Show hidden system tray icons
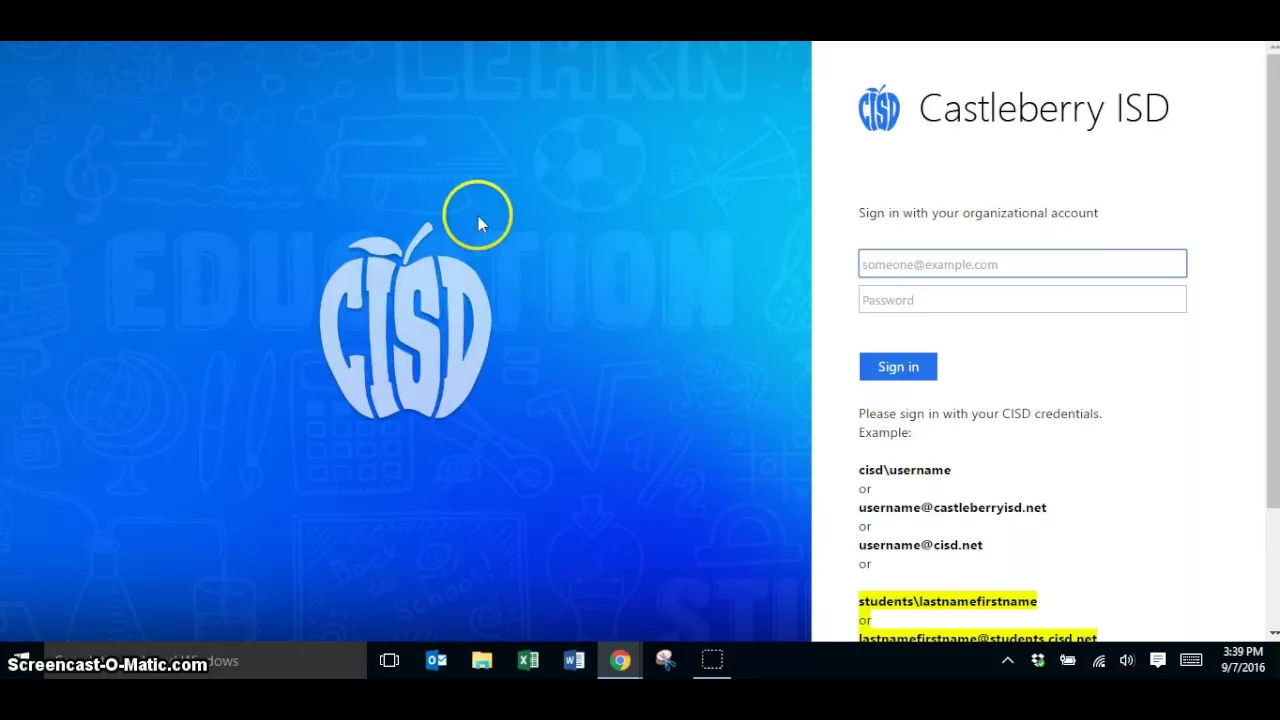 point(1008,661)
